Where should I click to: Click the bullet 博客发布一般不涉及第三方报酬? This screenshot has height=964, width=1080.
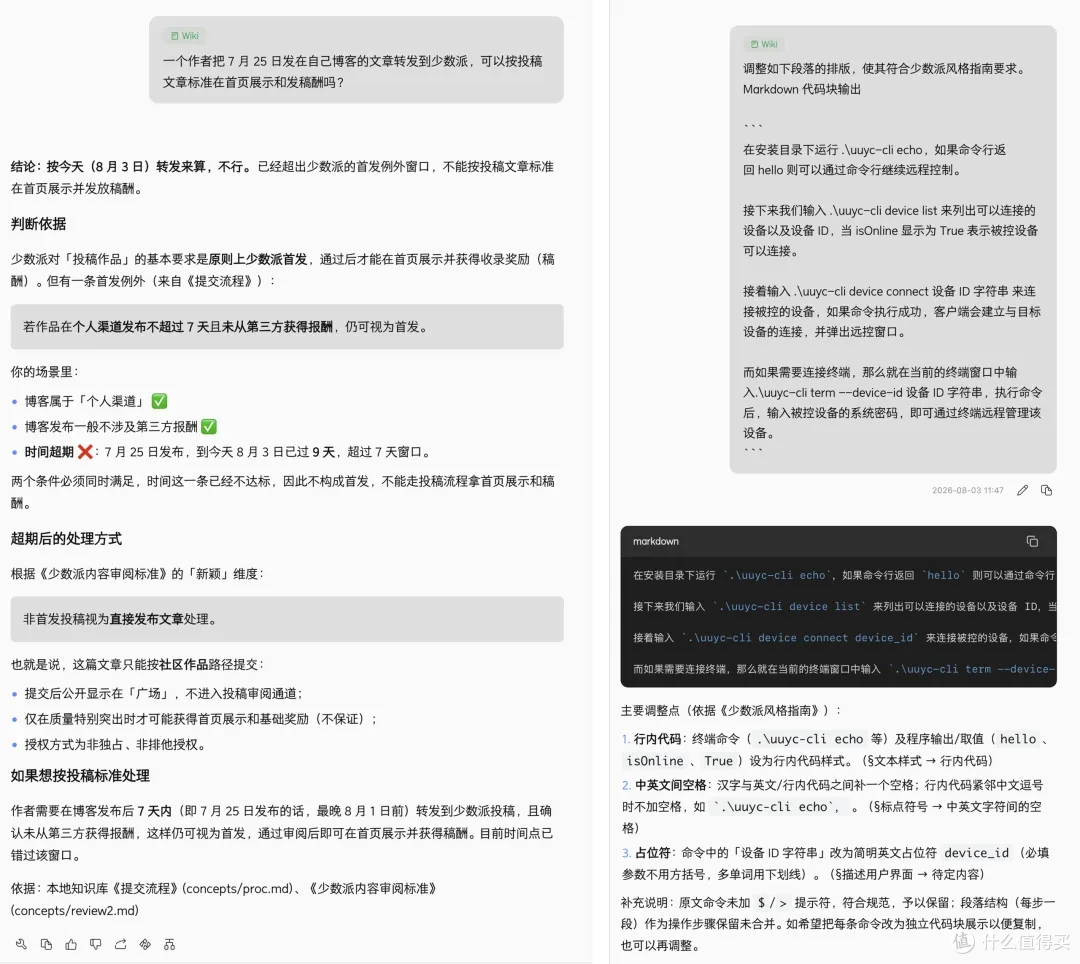pos(114,427)
